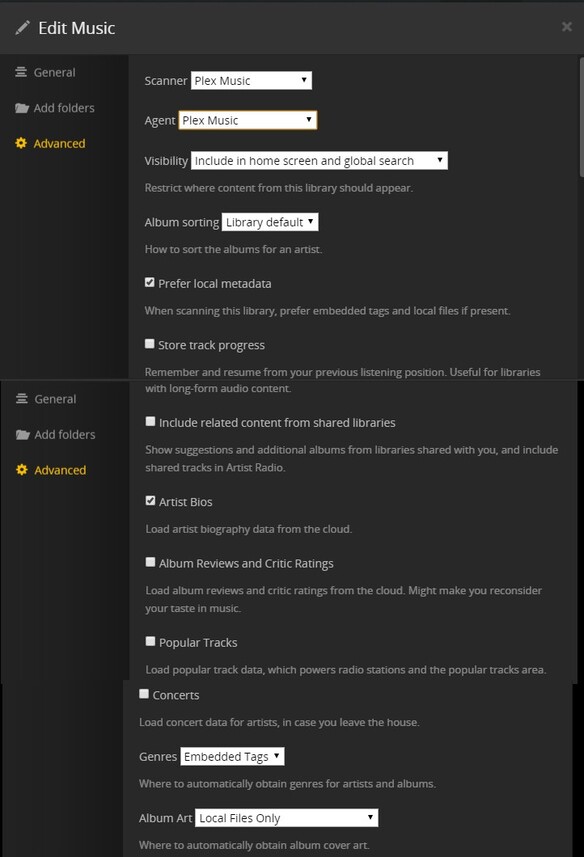
Task: Check the Store track progress option
Action: 150,344
